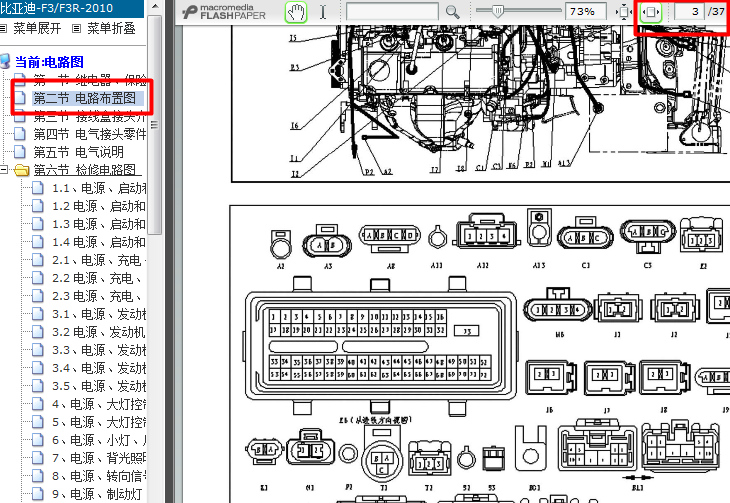
Task: Click the document icon beside 1.1、电源
Action: 38,188
